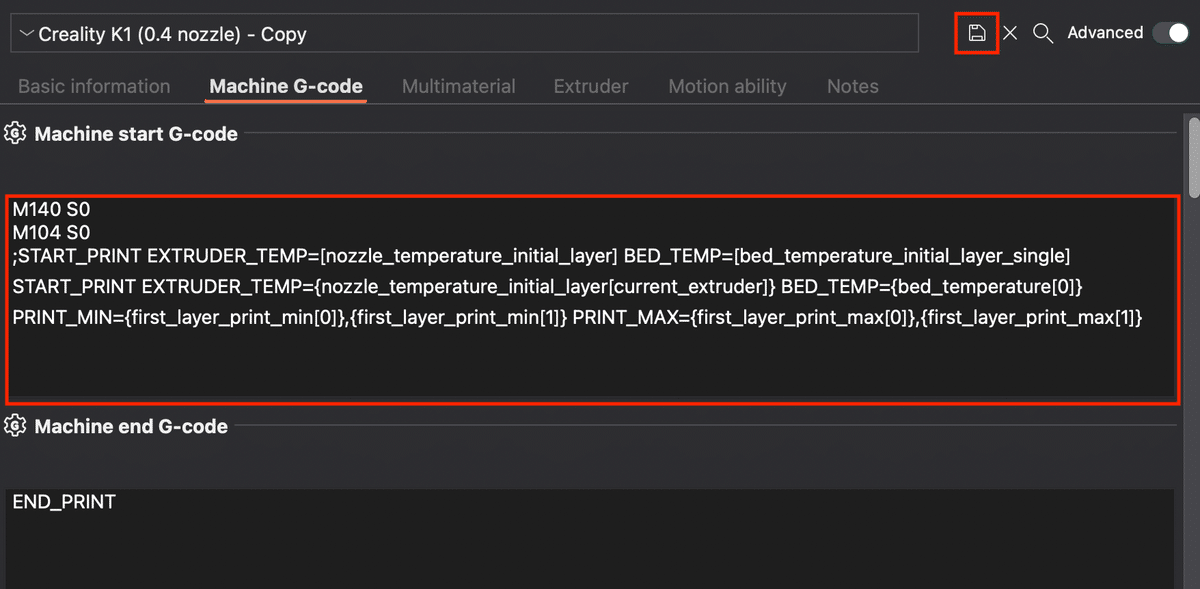The image size is (1200, 589).
Task: Click the Advanced label text
Action: tap(1105, 33)
